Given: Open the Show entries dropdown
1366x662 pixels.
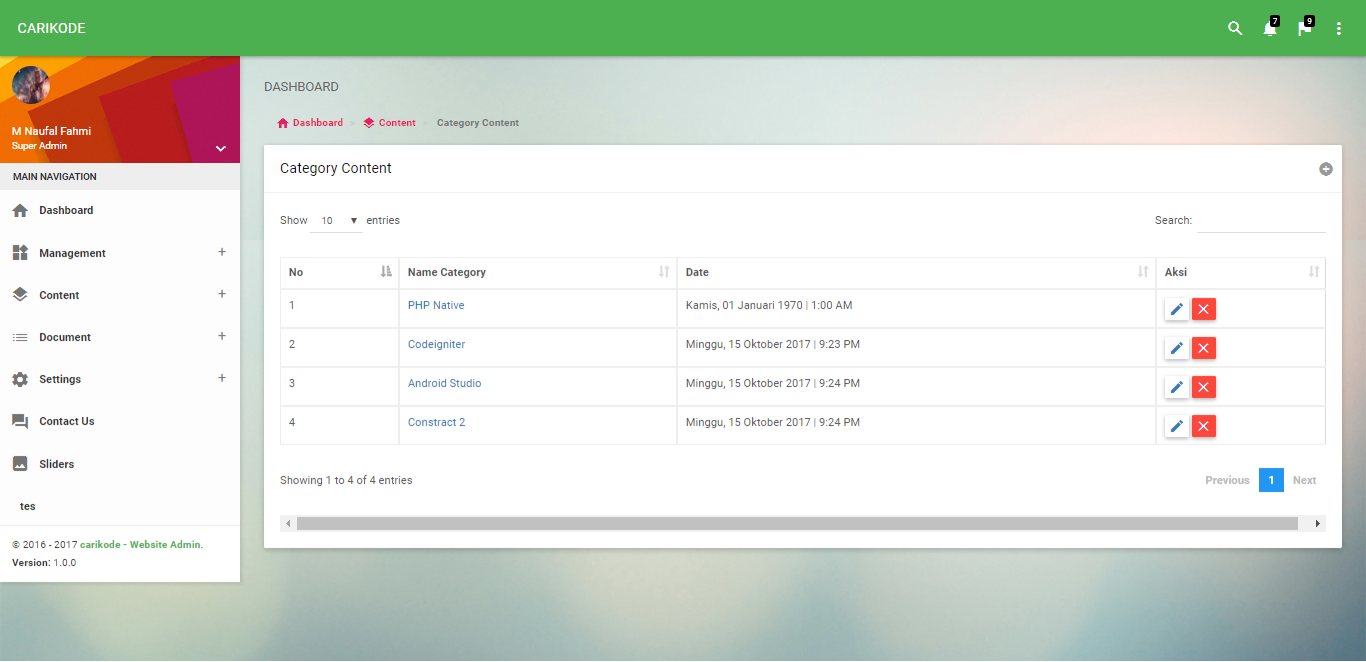Looking at the screenshot, I should click(x=336, y=220).
